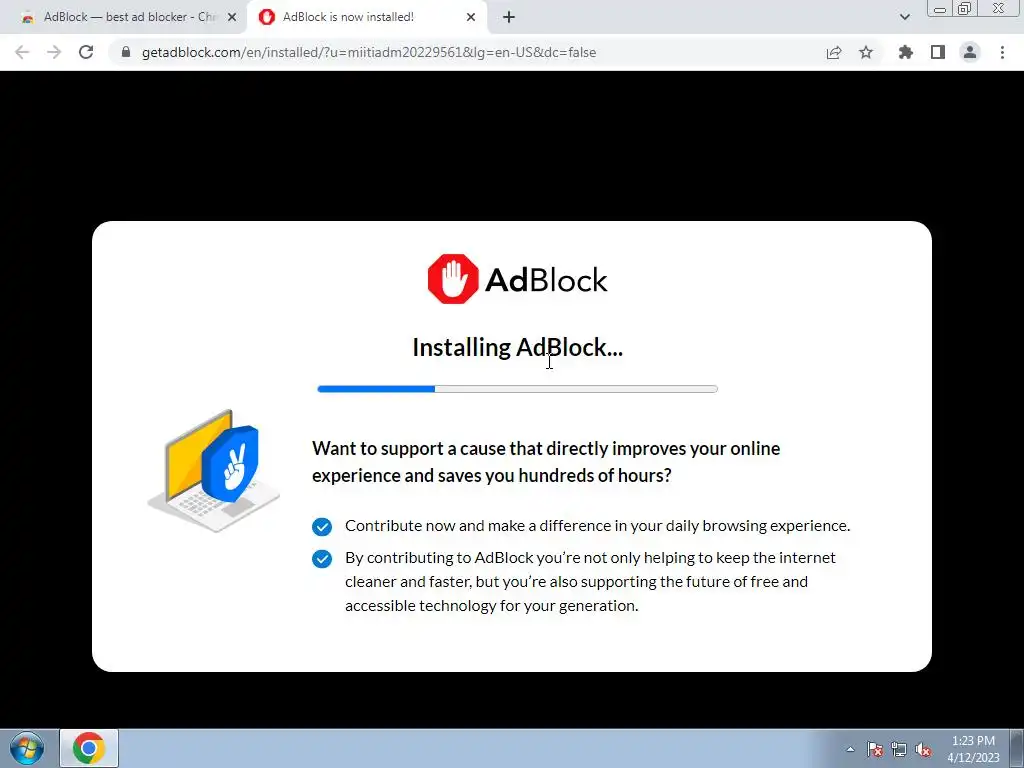This screenshot has width=1024, height=768.
Task: Open the clock showing 1:23 PM
Action: tap(973, 749)
